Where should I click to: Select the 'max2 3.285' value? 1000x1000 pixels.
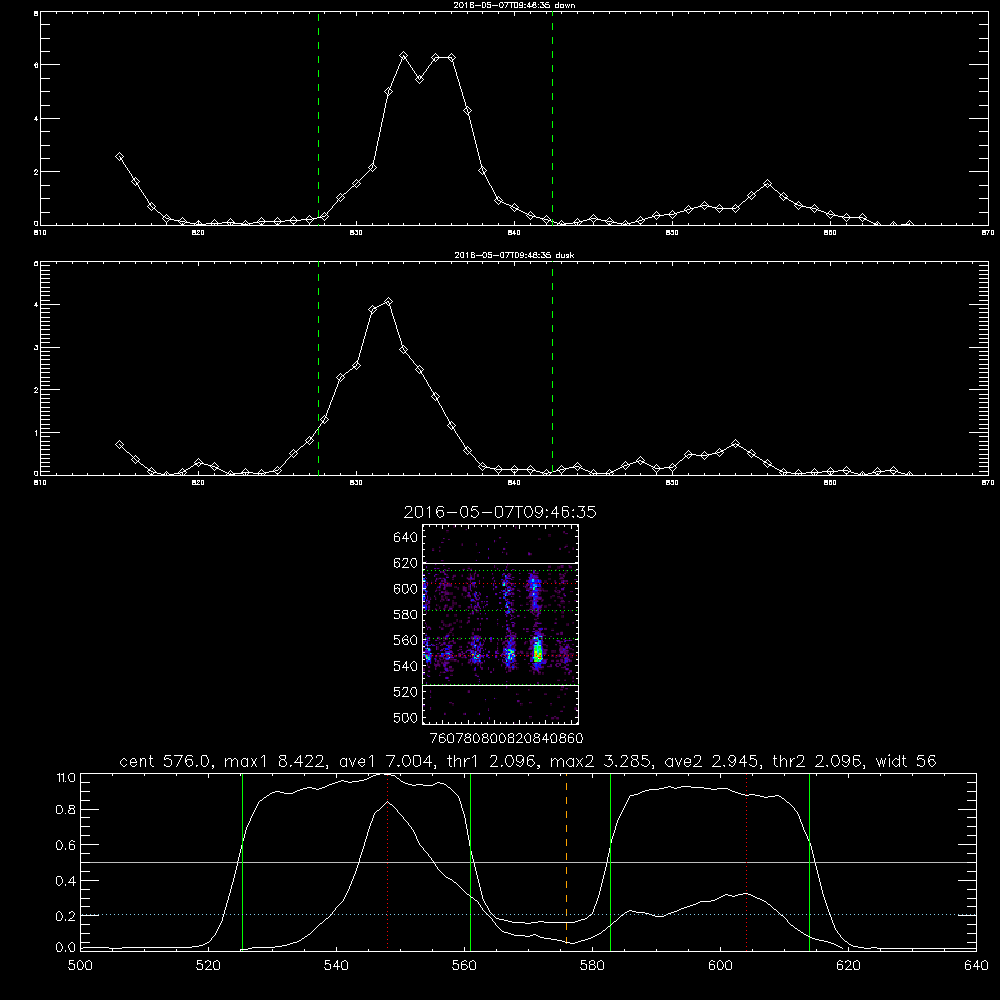600,761
